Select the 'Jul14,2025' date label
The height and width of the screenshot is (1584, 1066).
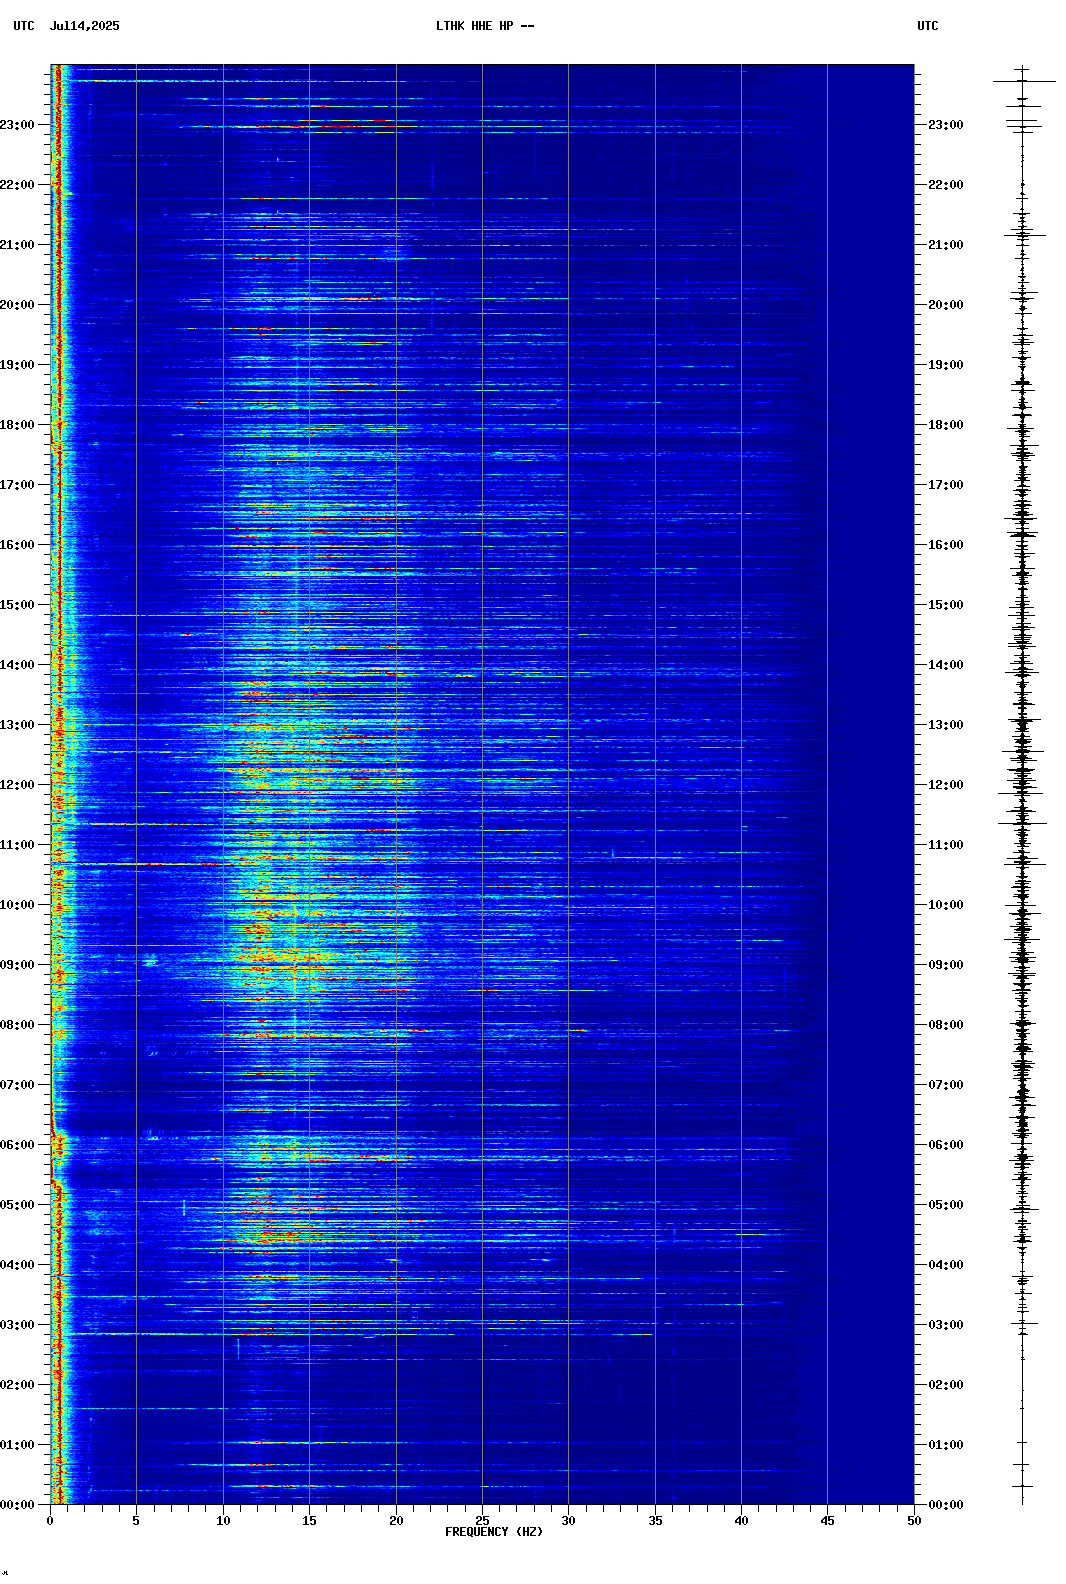[84, 26]
